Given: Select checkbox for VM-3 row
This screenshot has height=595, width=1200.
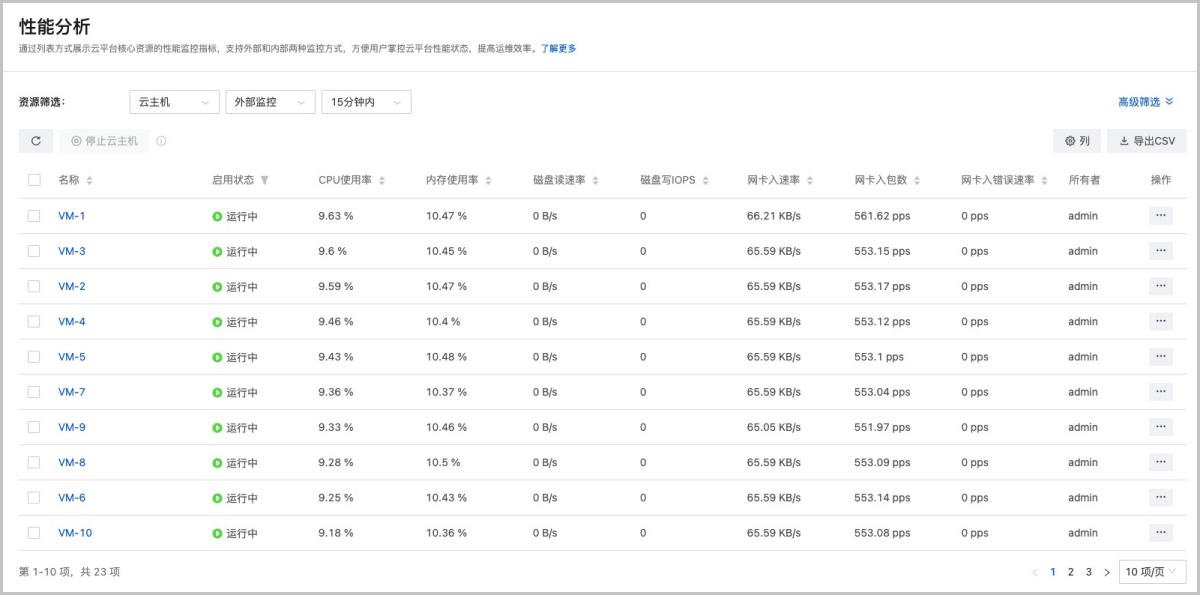Looking at the screenshot, I should click(35, 251).
